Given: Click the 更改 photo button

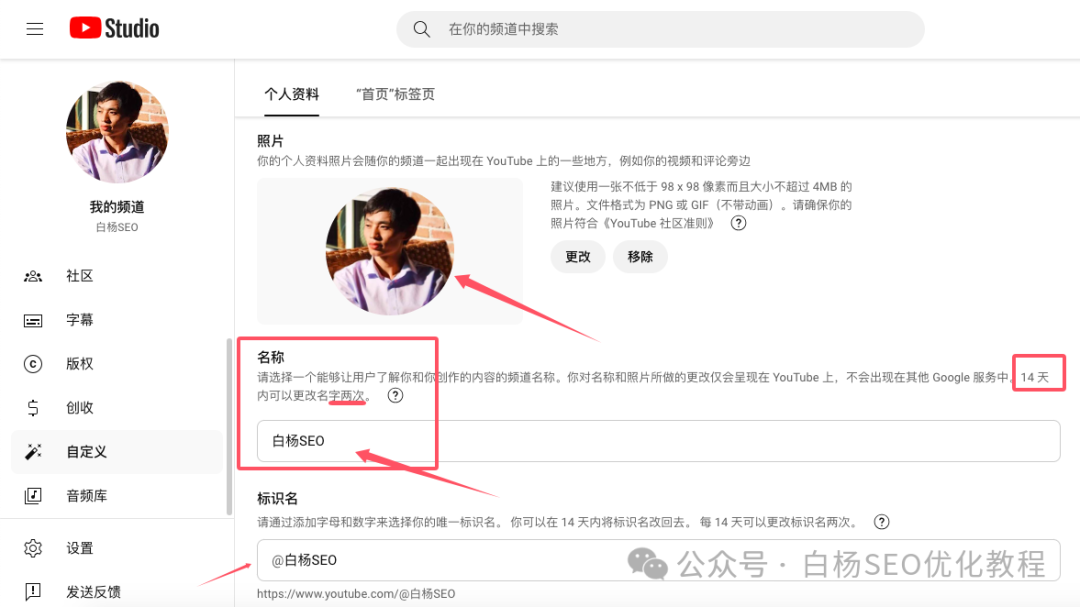Looking at the screenshot, I should (578, 257).
